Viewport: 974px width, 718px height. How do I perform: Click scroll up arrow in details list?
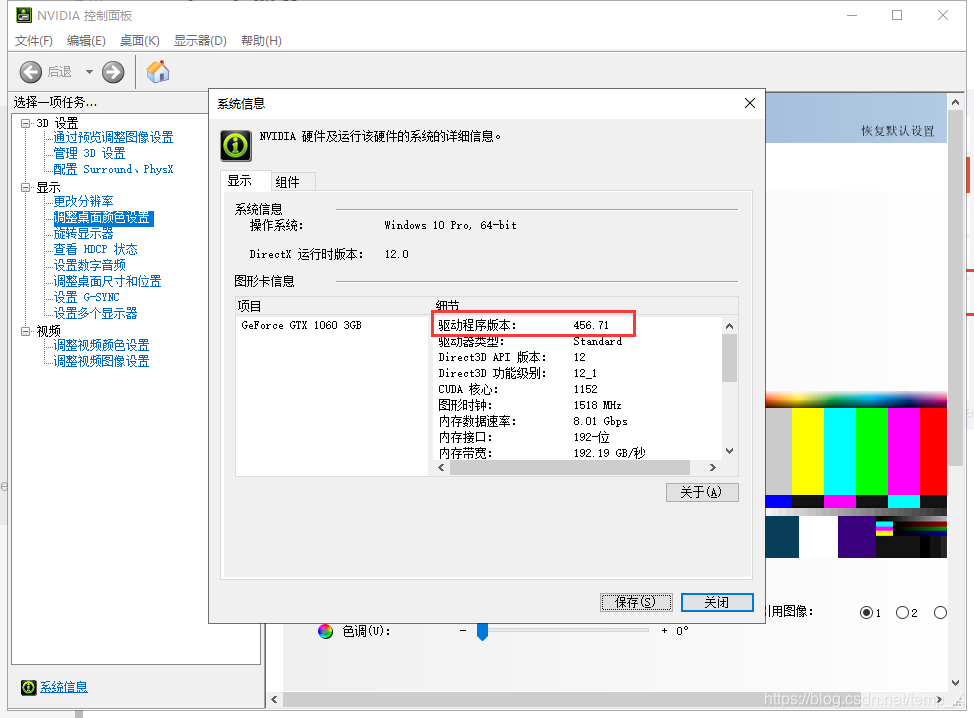(x=730, y=326)
